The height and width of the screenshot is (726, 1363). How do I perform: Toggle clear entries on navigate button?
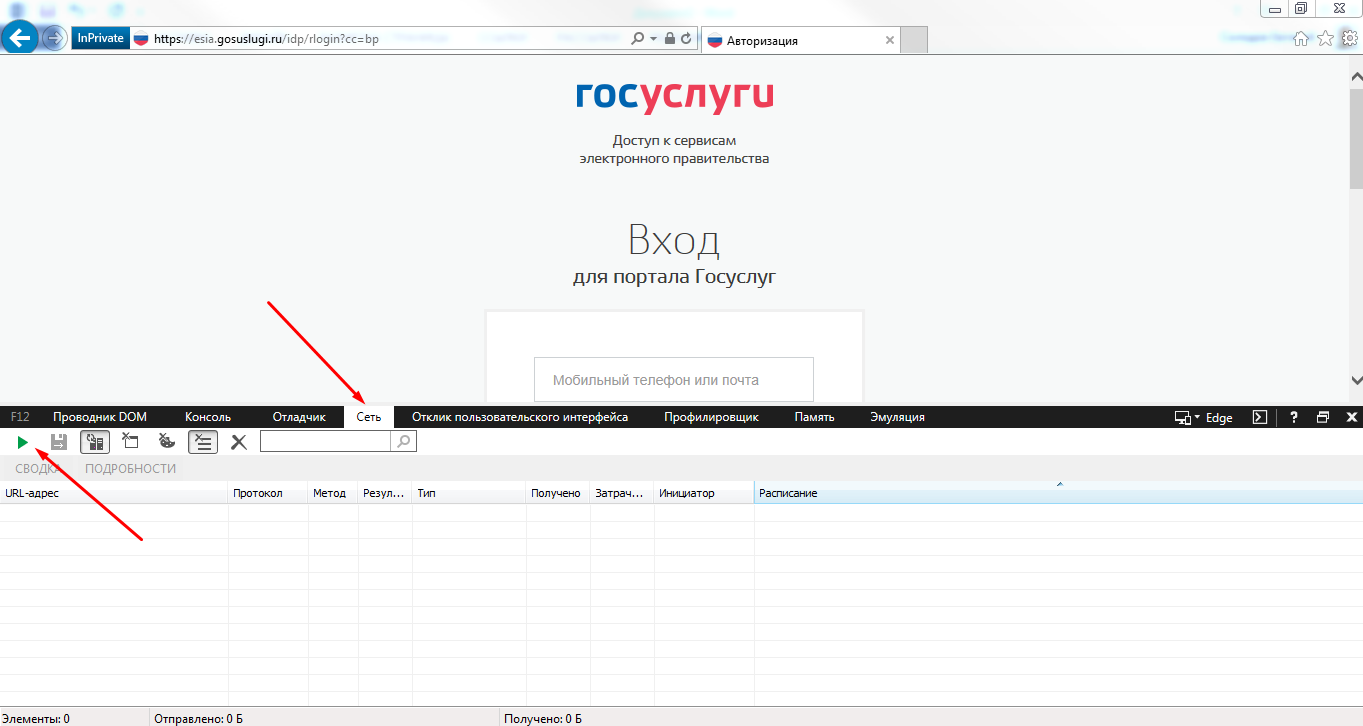(x=203, y=442)
